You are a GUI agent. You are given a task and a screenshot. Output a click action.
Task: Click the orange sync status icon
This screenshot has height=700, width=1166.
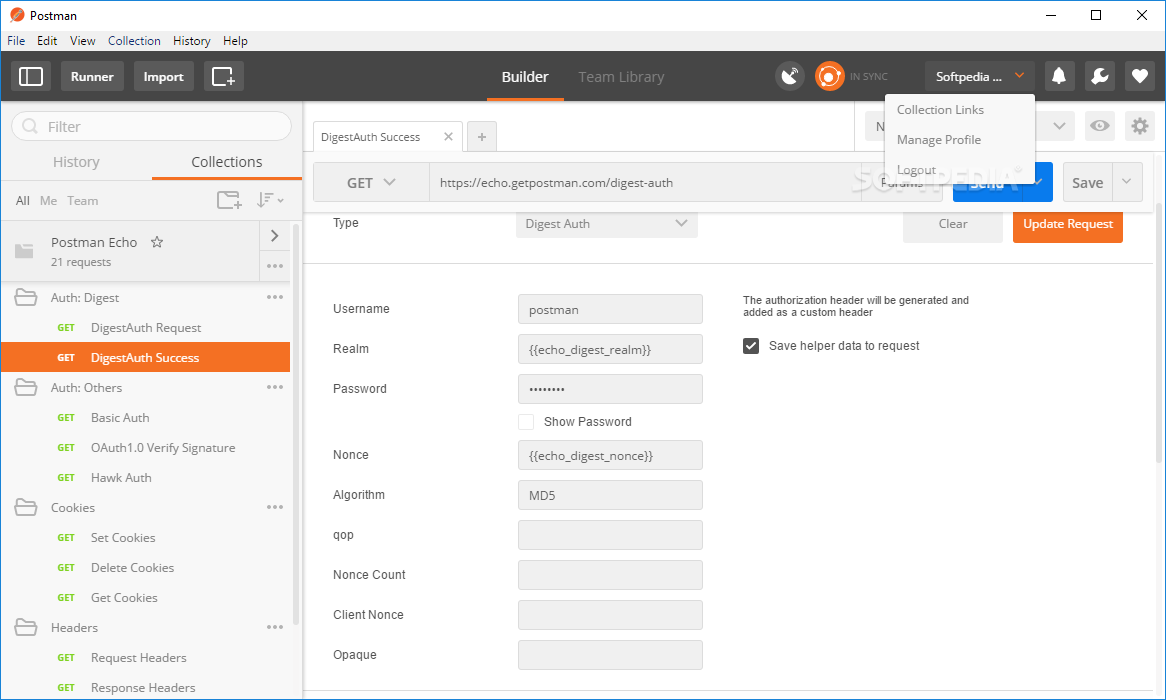(x=829, y=76)
